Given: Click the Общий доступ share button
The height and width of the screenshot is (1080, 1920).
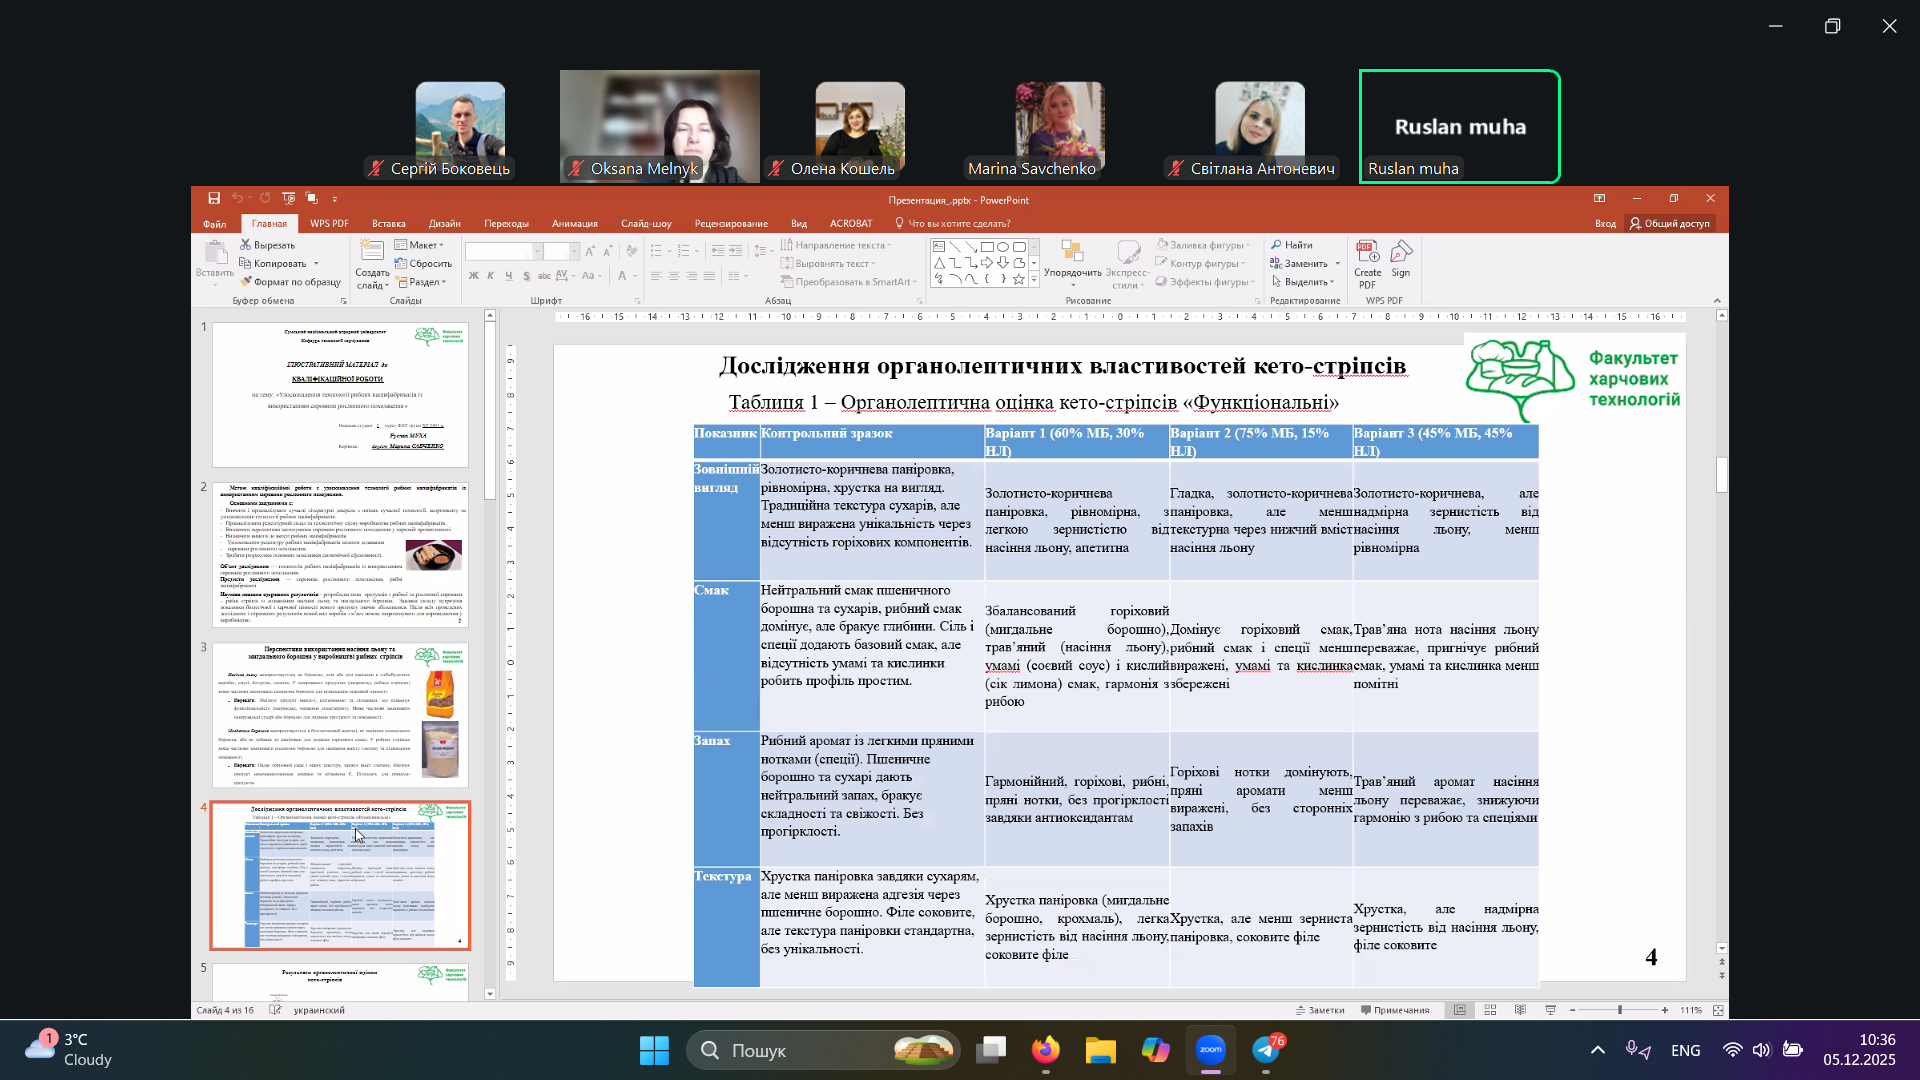Looking at the screenshot, I should (x=1669, y=224).
